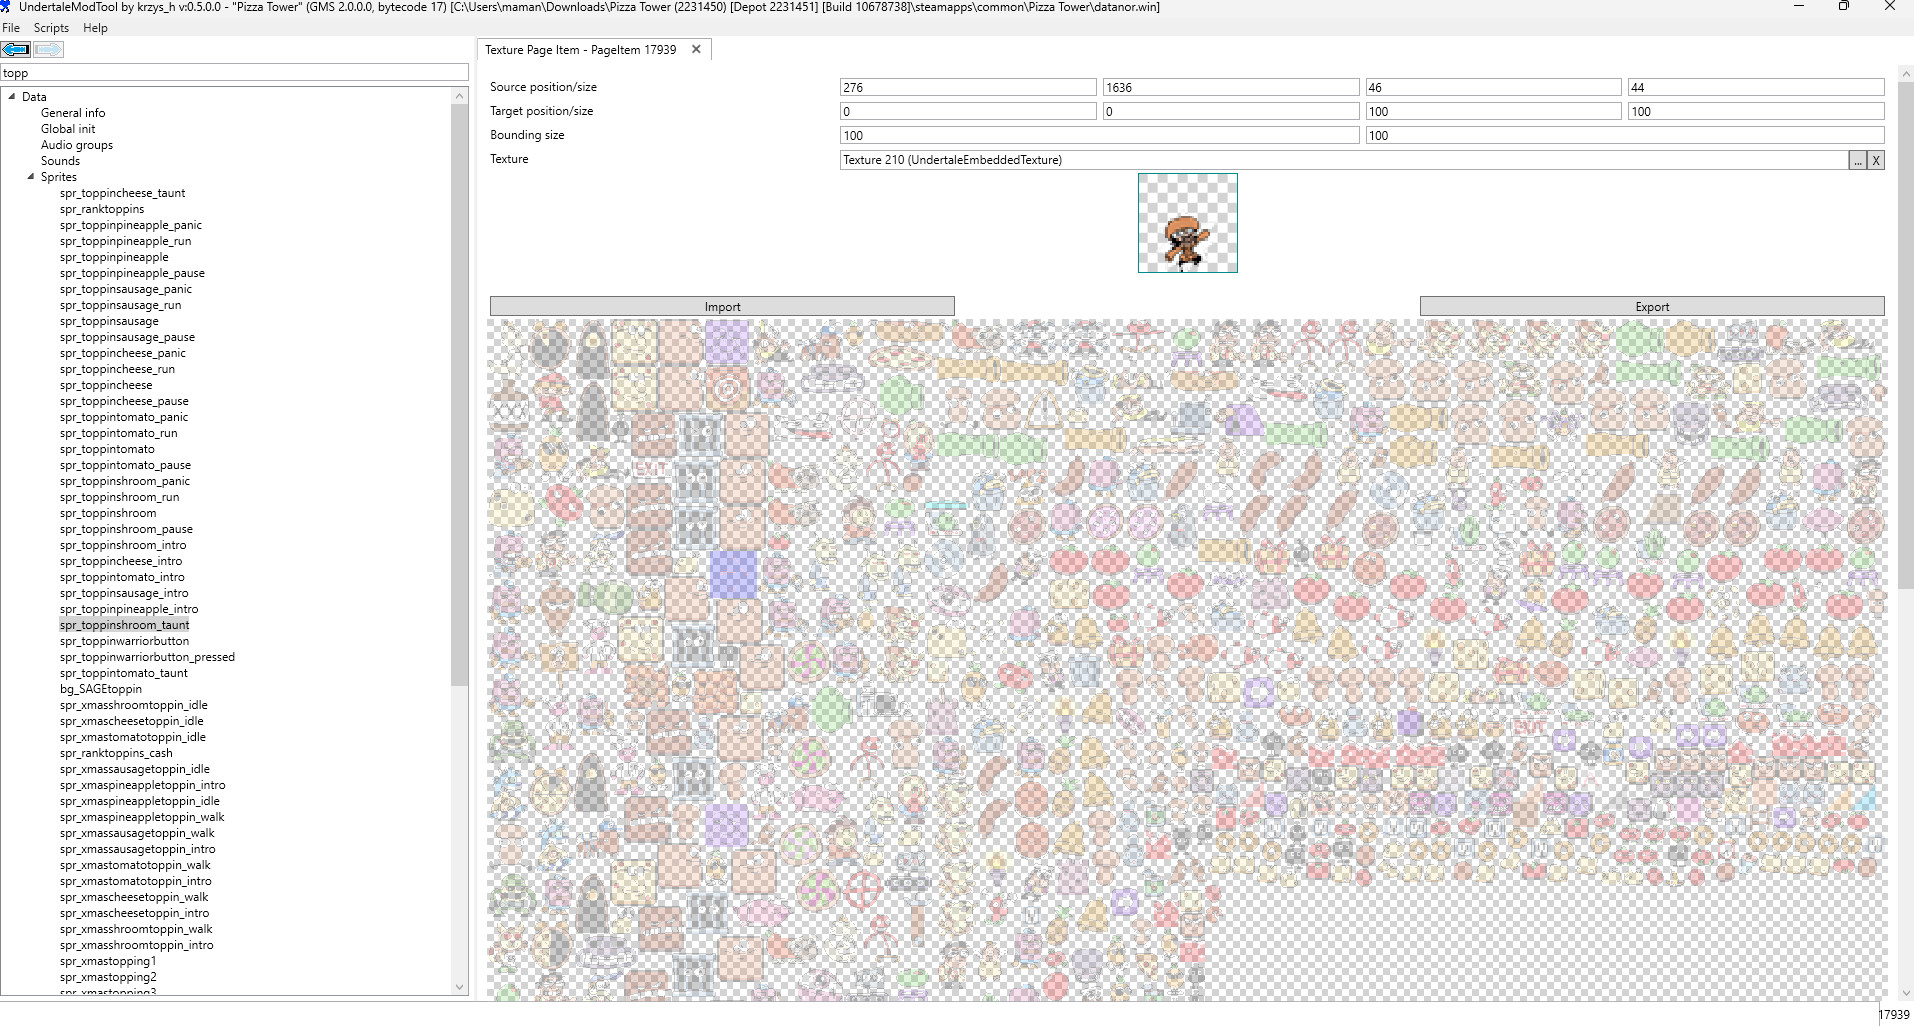The image size is (1914, 1026).
Task: Select spr_ranktoppins sprite
Action: coord(102,209)
